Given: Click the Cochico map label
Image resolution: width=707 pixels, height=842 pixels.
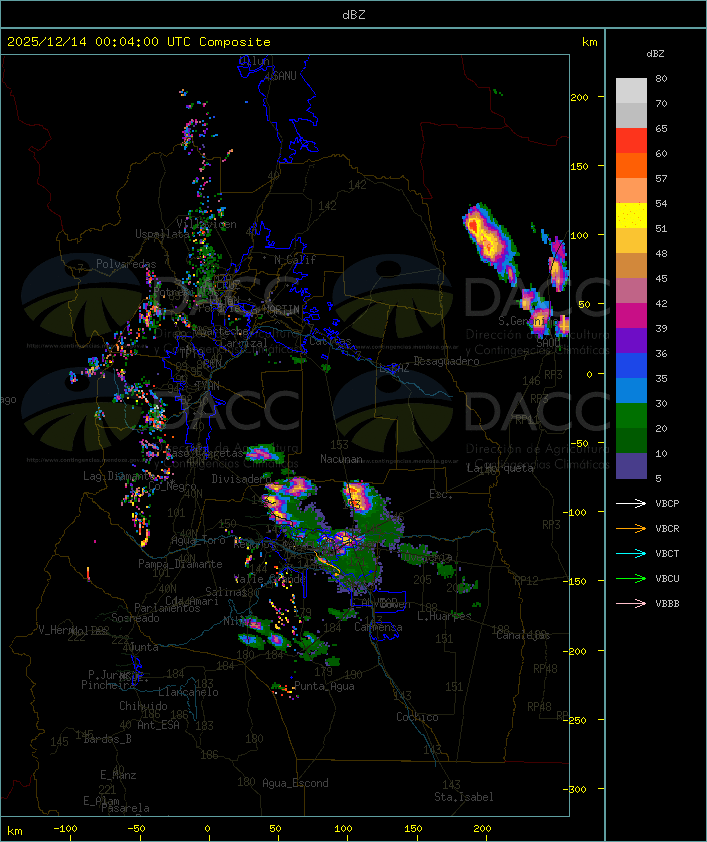Looking at the screenshot, I should click(x=417, y=717).
